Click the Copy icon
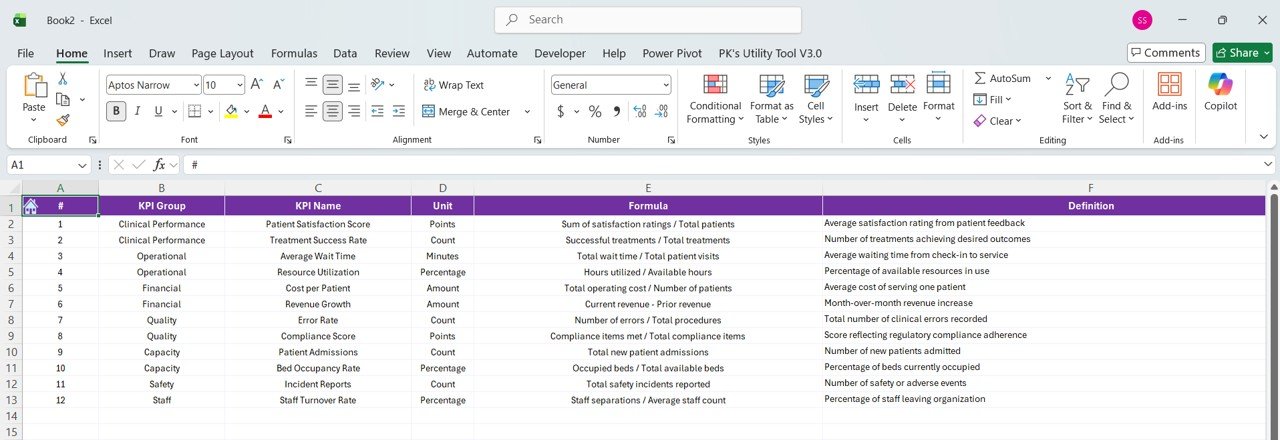Image resolution: width=1280 pixels, height=440 pixels. click(x=63, y=99)
